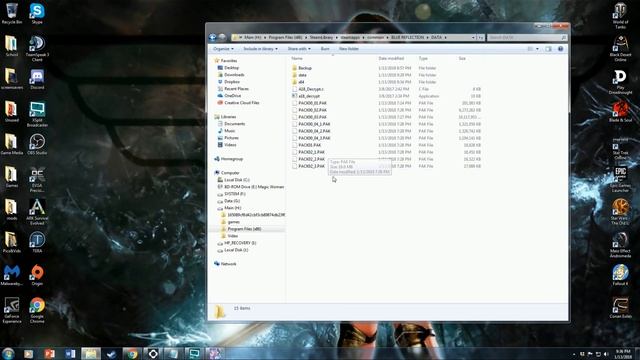This screenshot has width=640, height=360.
Task: Open Word from the taskbar
Action: point(70,353)
